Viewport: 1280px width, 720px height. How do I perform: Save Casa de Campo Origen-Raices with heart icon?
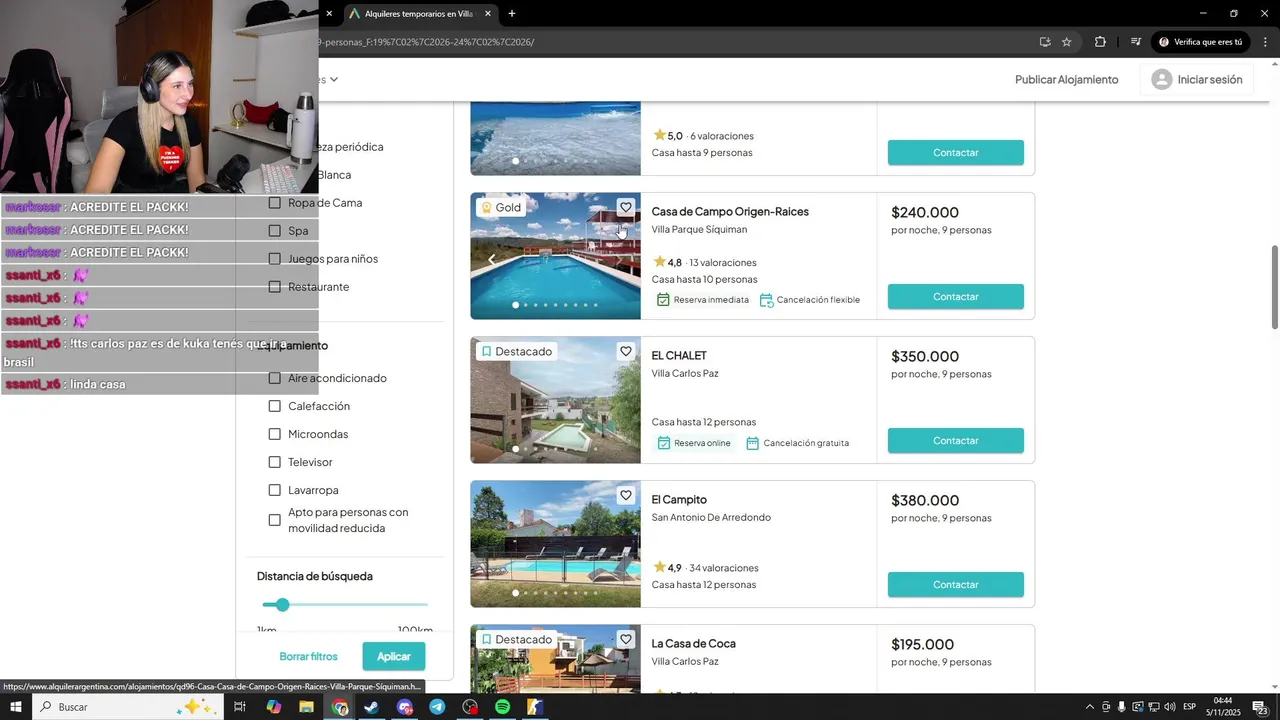click(x=625, y=208)
